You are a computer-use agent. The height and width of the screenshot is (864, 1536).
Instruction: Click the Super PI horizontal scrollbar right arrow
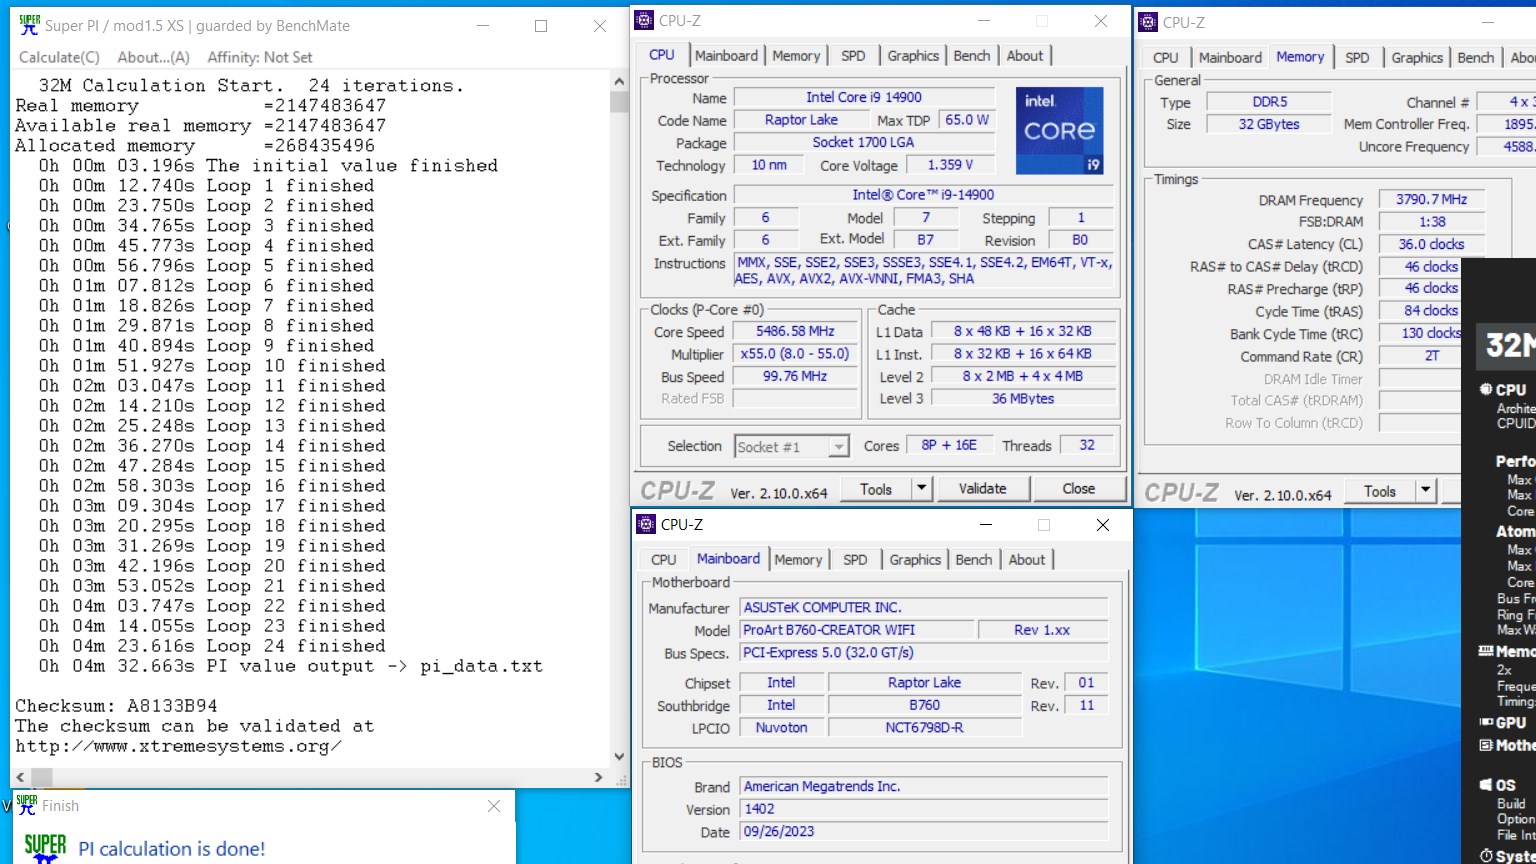[x=599, y=777]
